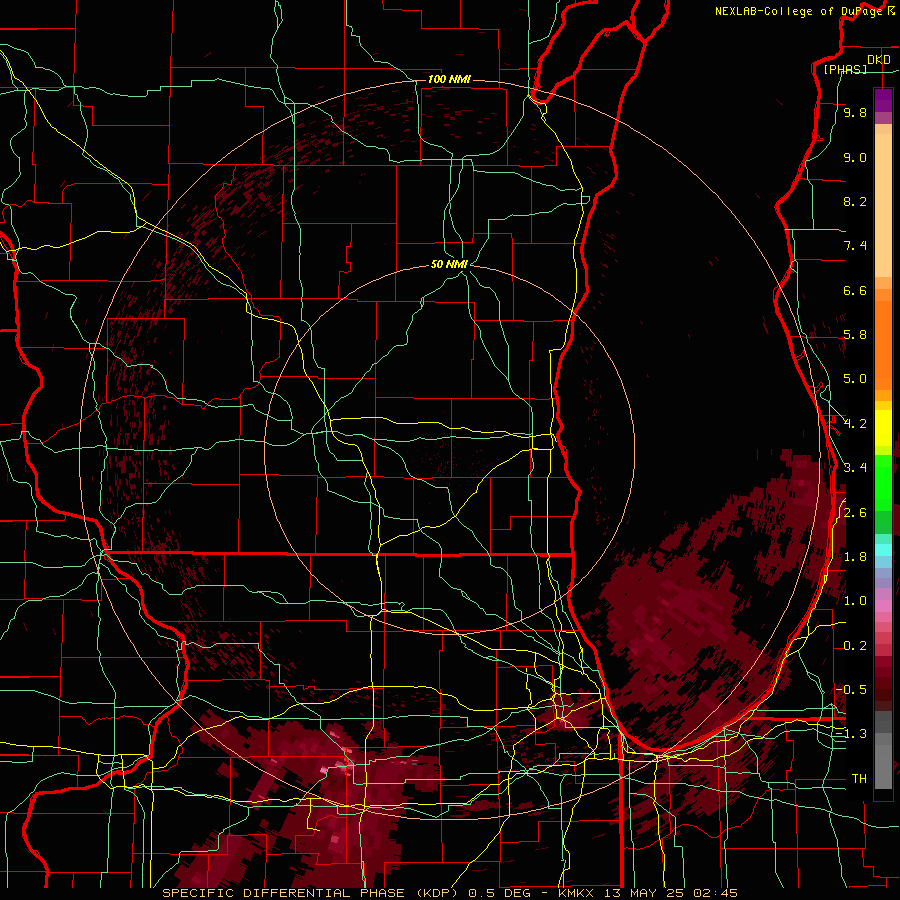Select the -1.3 value on the color scale
The height and width of the screenshot is (900, 900).
[x=851, y=734]
